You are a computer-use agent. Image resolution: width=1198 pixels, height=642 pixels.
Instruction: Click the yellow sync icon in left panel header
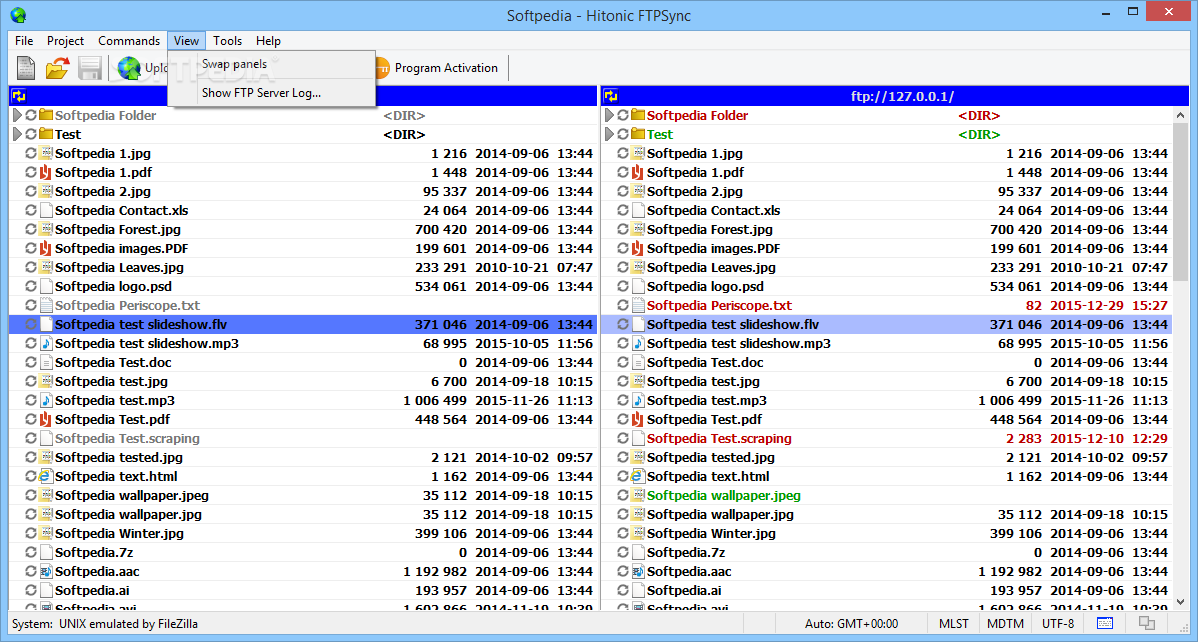pos(19,96)
